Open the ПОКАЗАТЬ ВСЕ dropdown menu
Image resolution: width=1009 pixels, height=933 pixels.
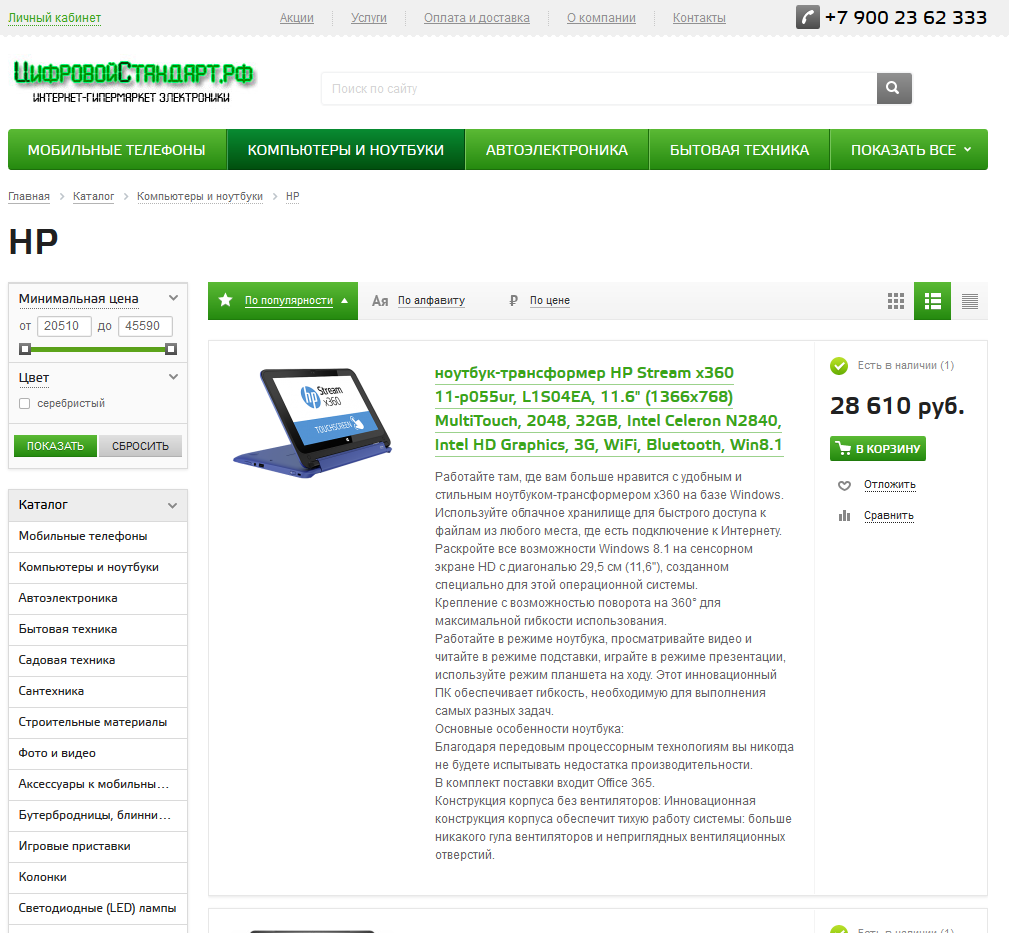pos(909,149)
